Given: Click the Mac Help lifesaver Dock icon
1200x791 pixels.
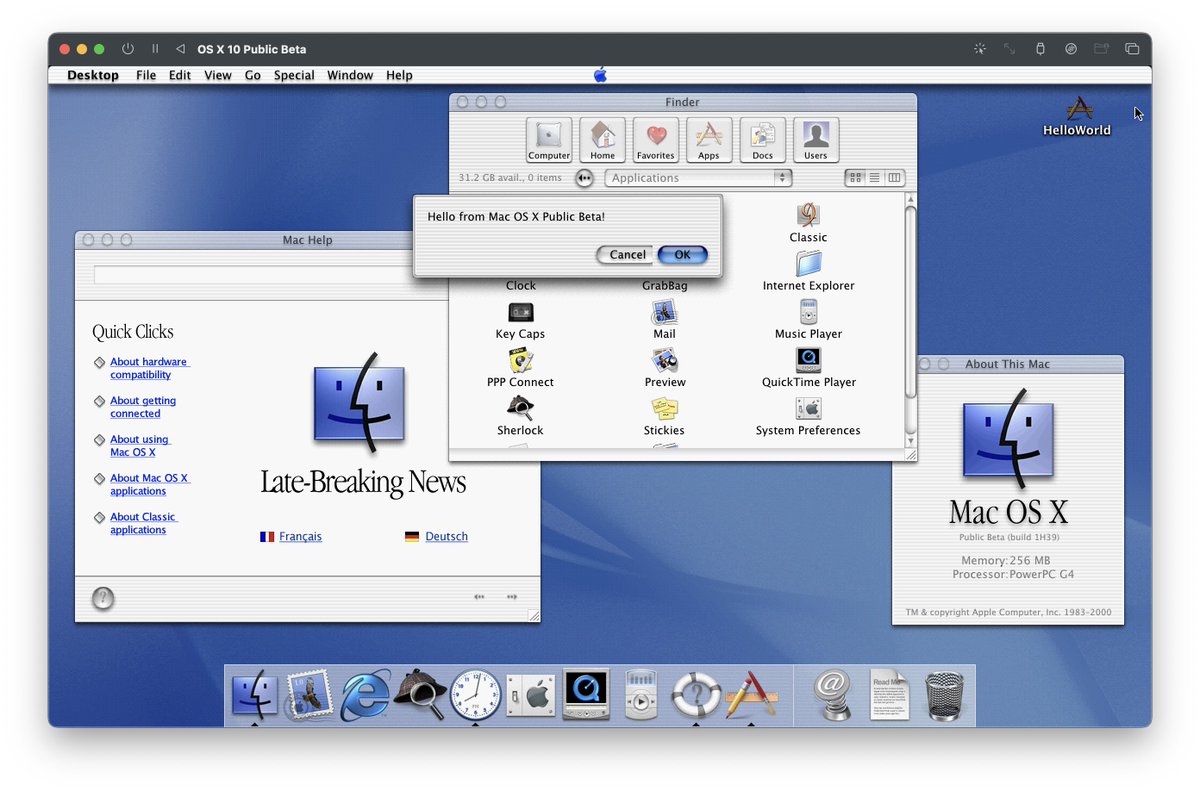Looking at the screenshot, I should (696, 695).
